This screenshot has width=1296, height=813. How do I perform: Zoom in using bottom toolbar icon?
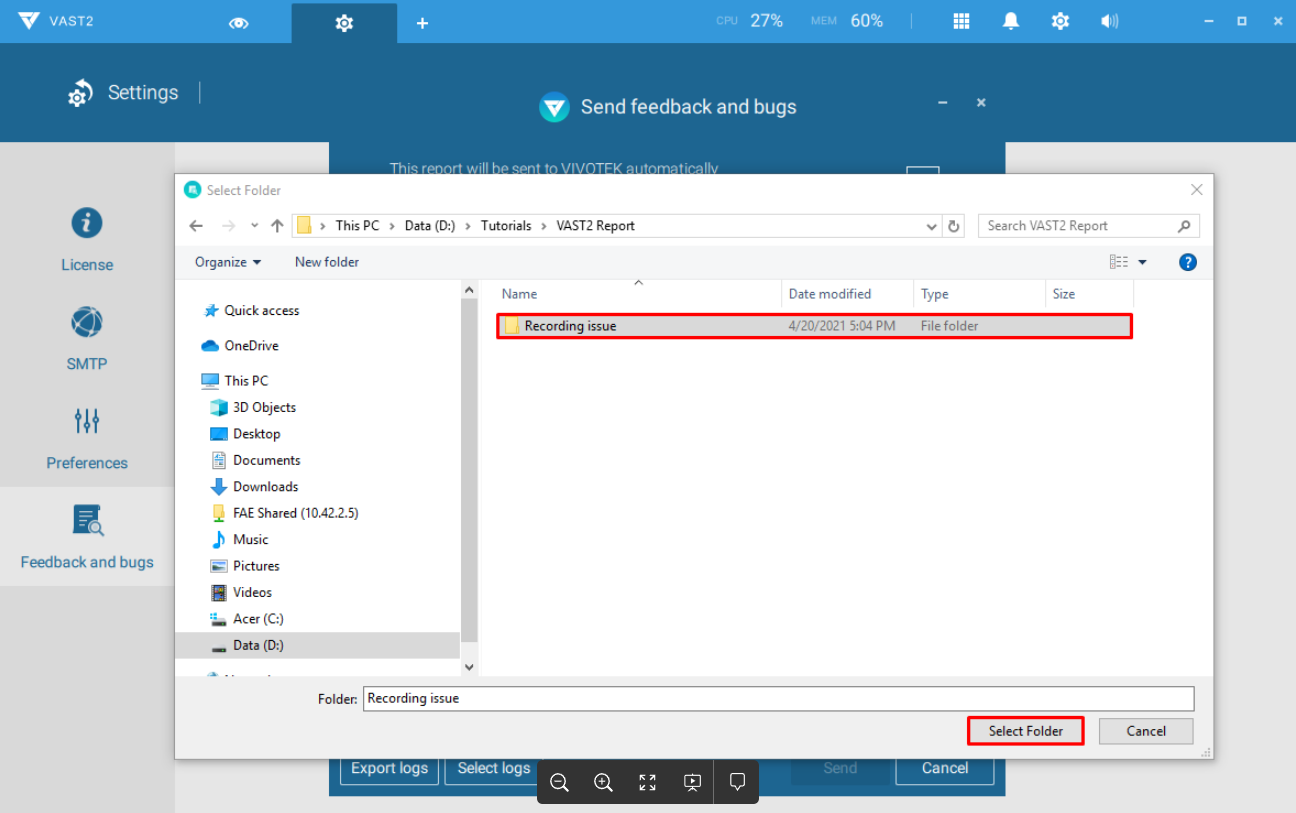click(x=604, y=783)
